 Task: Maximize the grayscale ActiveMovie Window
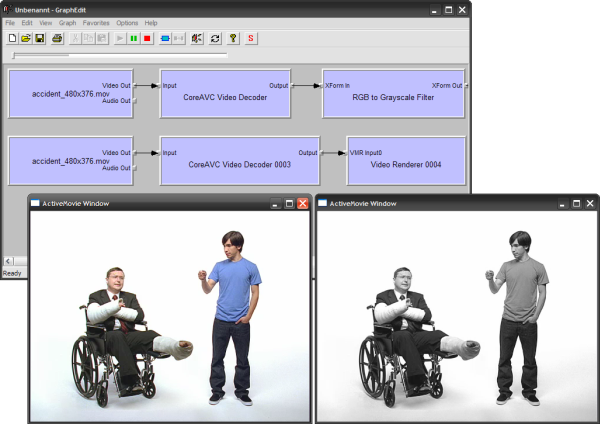576,204
